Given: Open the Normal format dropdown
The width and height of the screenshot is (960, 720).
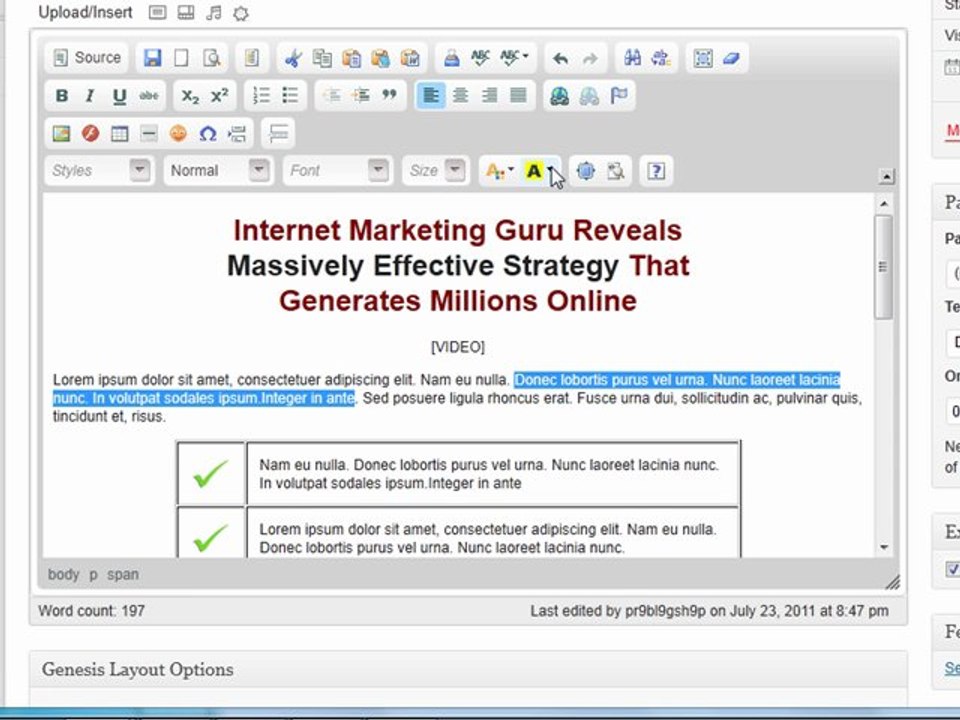Looking at the screenshot, I should (217, 170).
